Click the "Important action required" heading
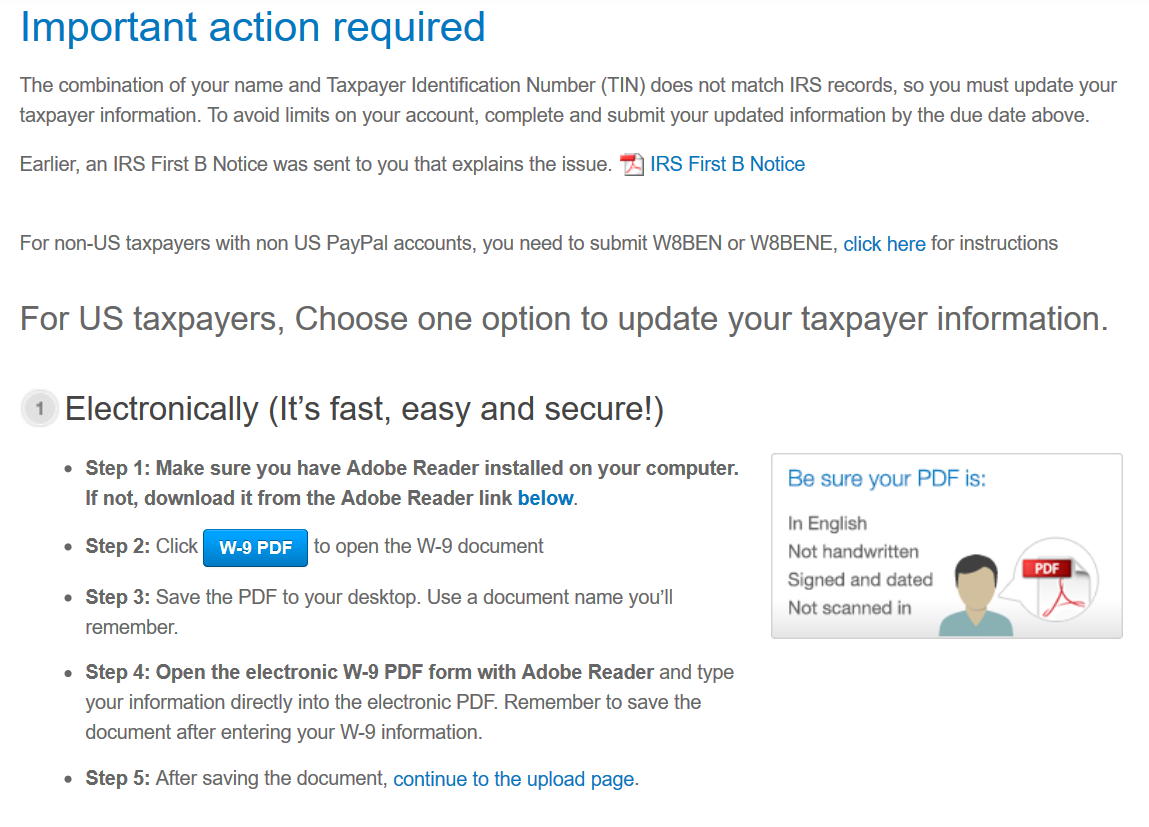This screenshot has width=1149, height=827. click(253, 28)
